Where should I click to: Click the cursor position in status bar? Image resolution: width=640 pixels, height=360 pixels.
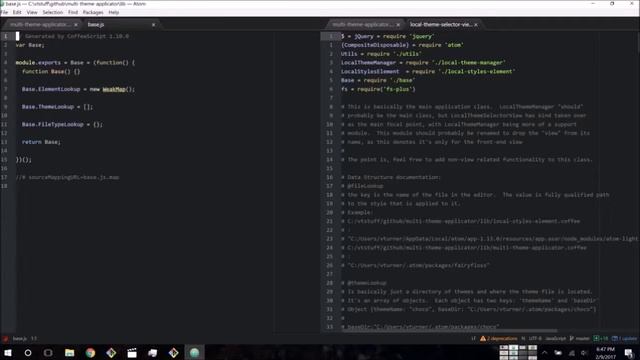33,338
